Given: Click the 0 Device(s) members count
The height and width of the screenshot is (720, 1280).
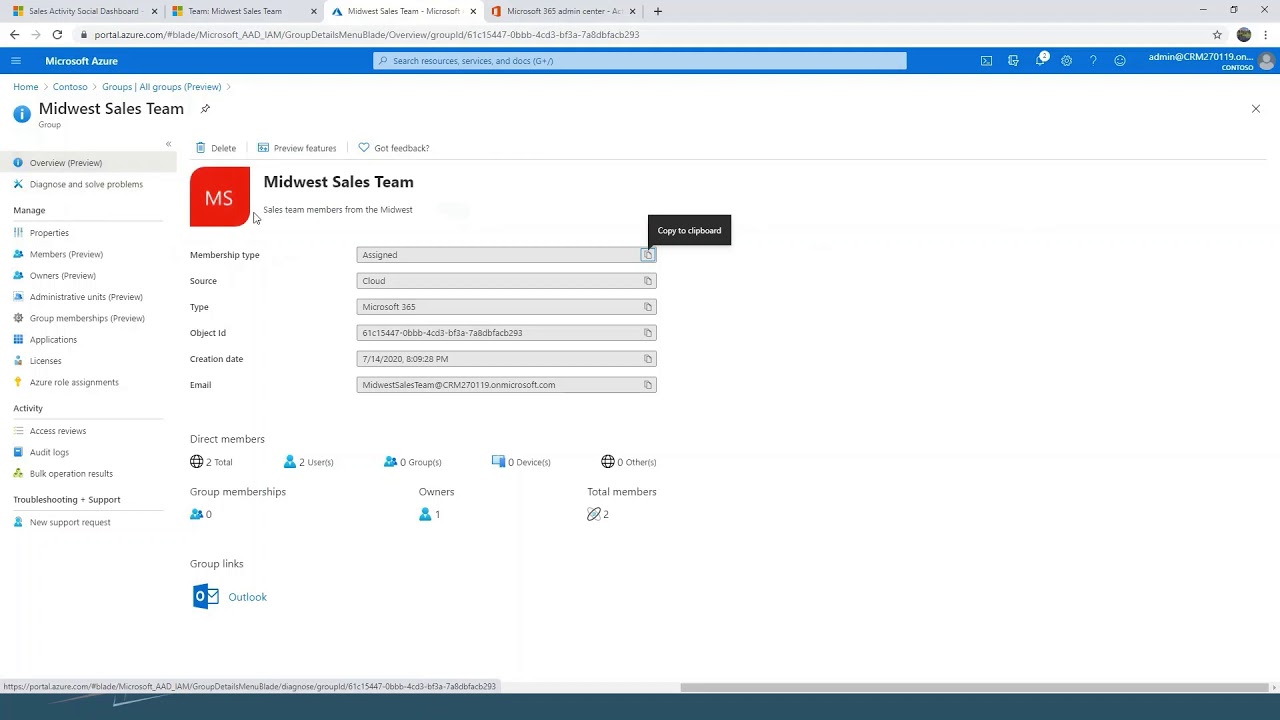Looking at the screenshot, I should pyautogui.click(x=522, y=462).
